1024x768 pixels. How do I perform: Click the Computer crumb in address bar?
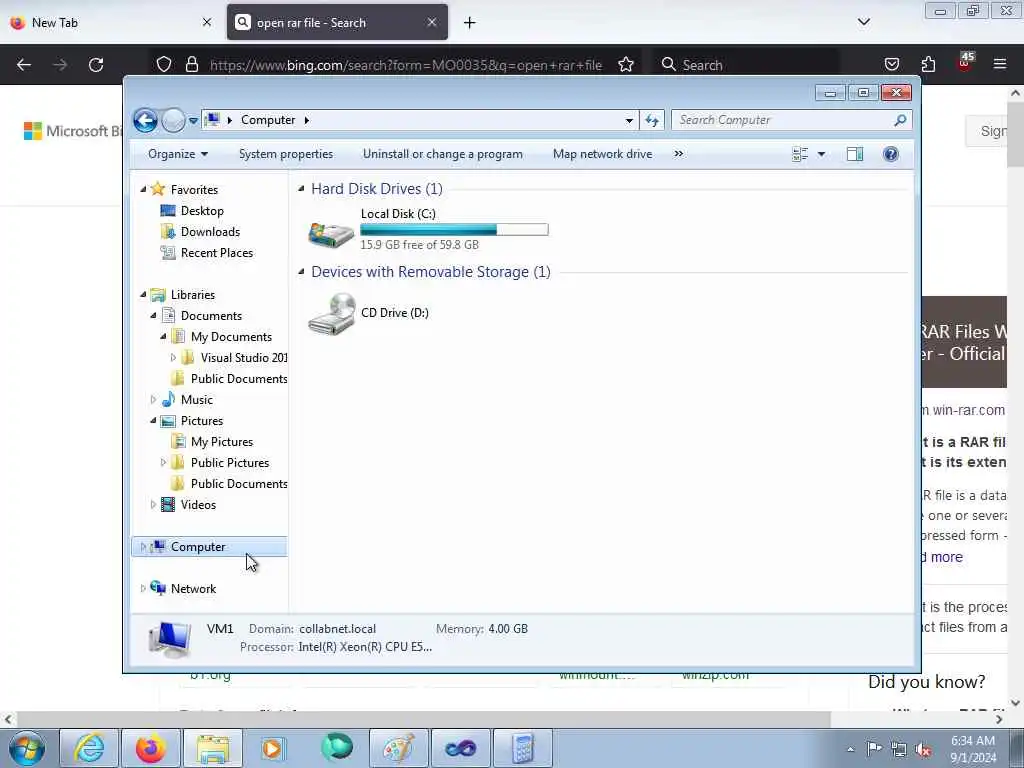click(x=268, y=120)
